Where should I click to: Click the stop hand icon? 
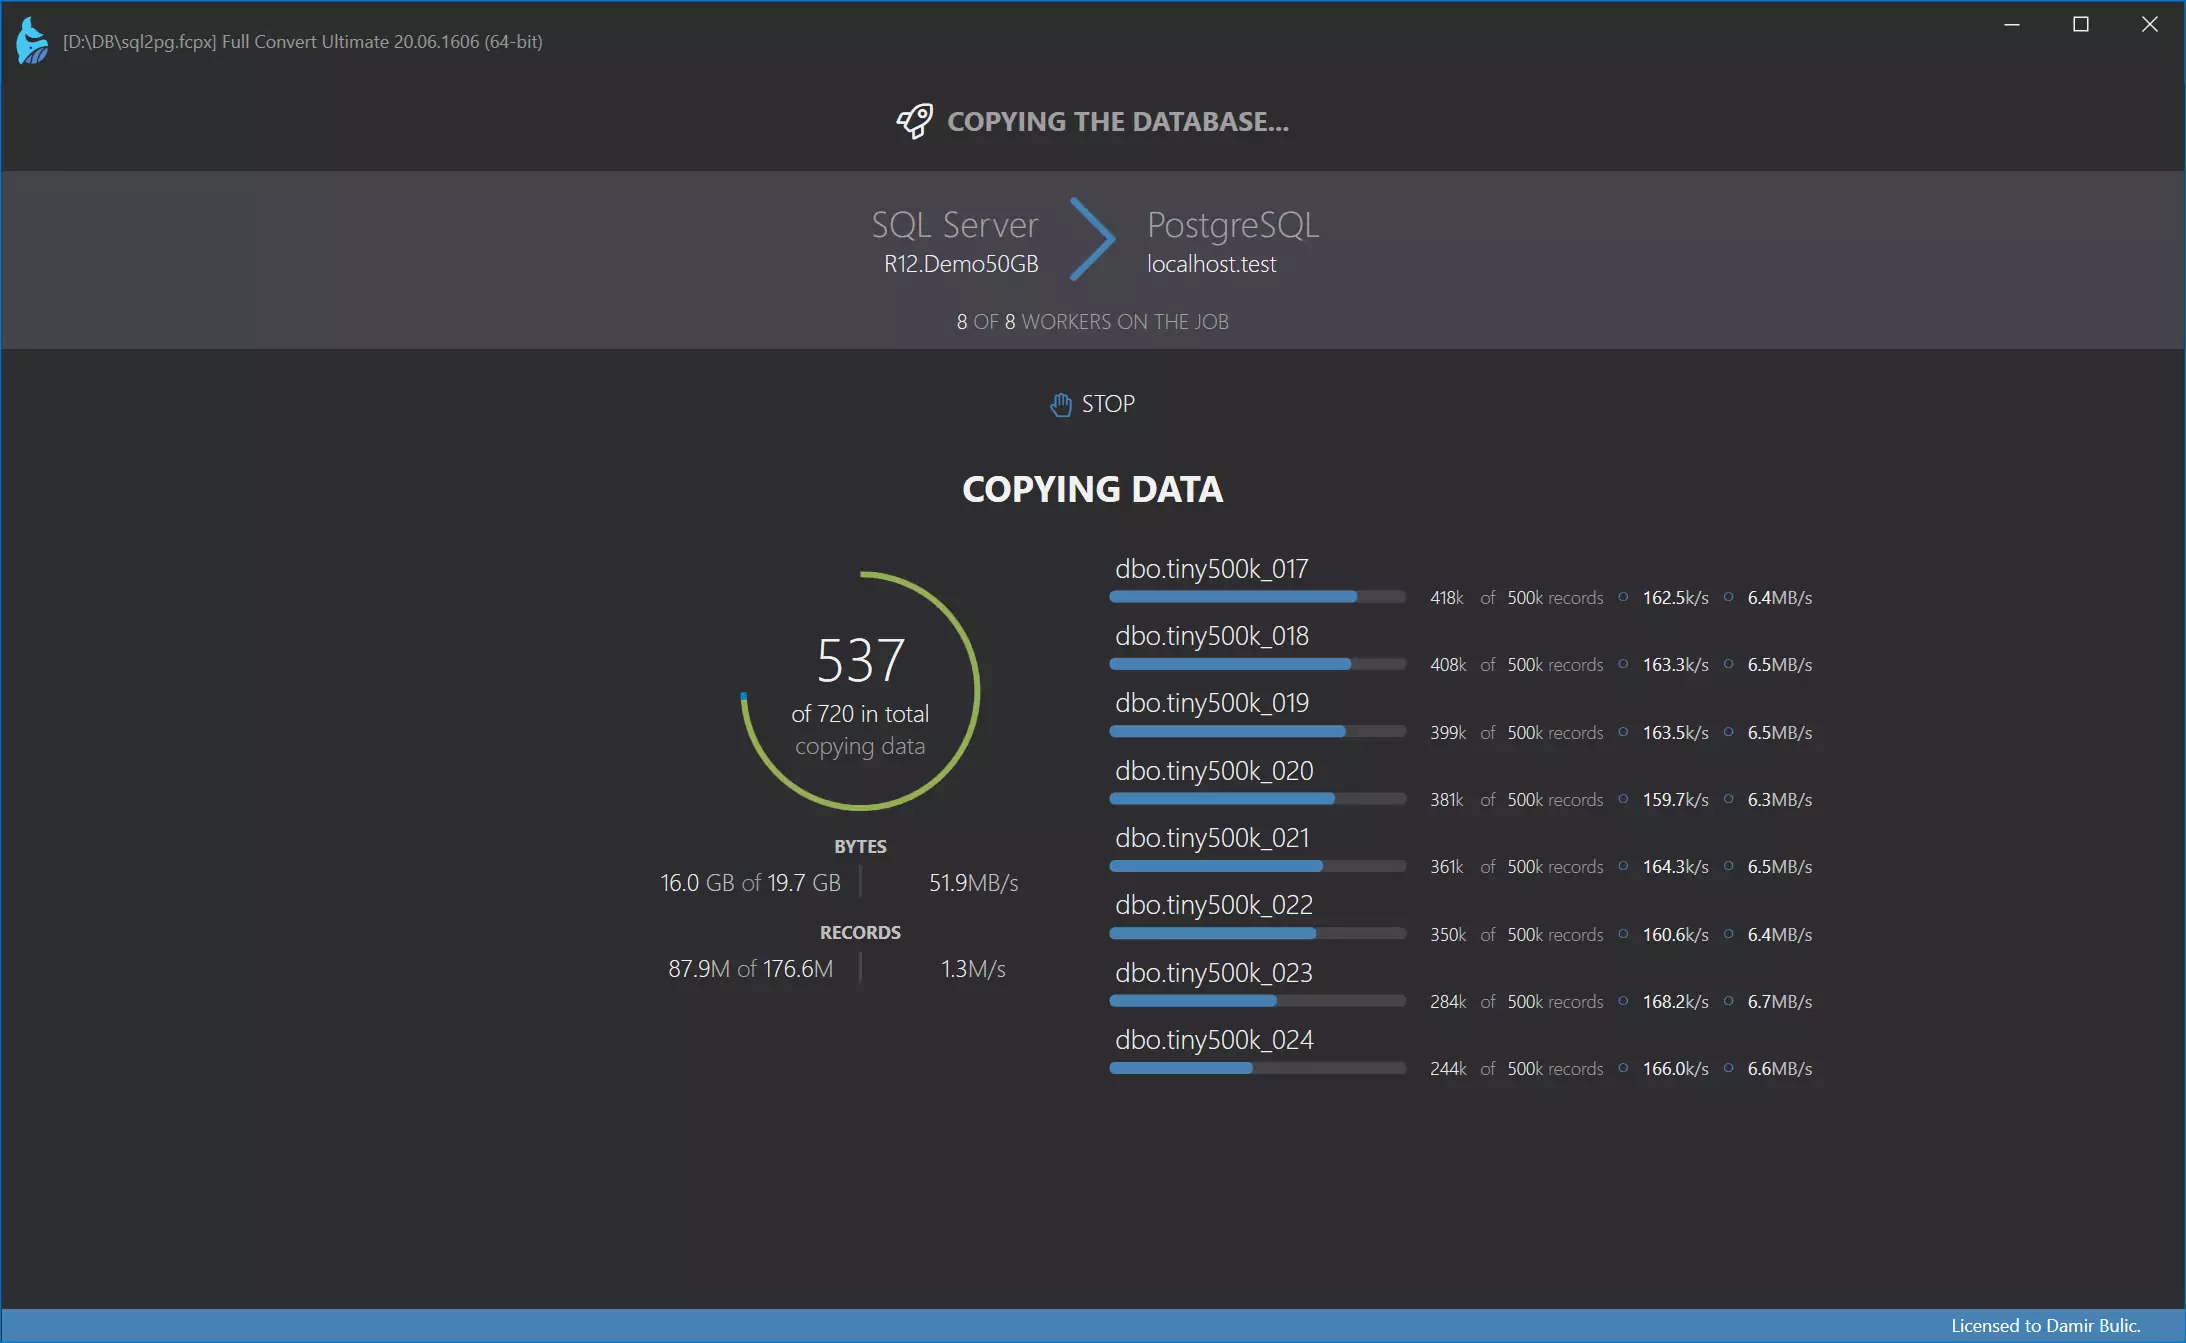click(x=1060, y=404)
